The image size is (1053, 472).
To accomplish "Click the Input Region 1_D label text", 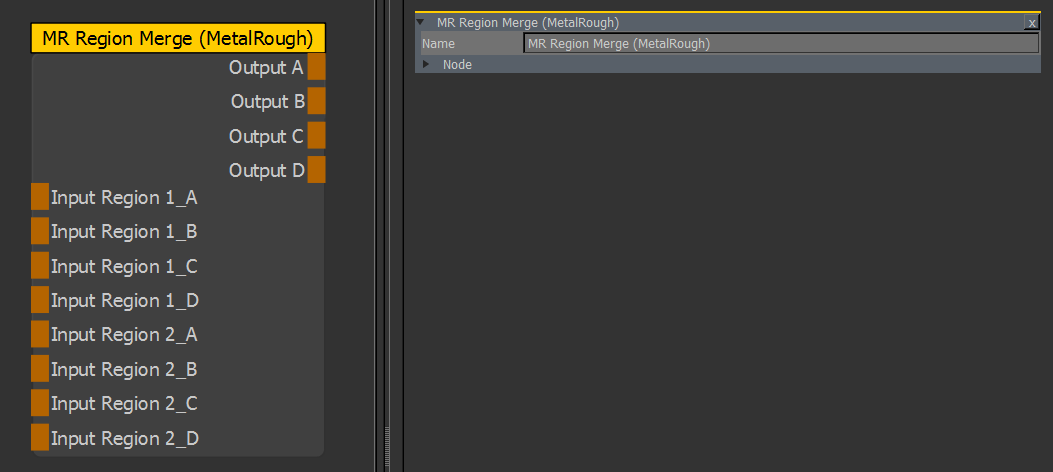I will click(x=125, y=301).
